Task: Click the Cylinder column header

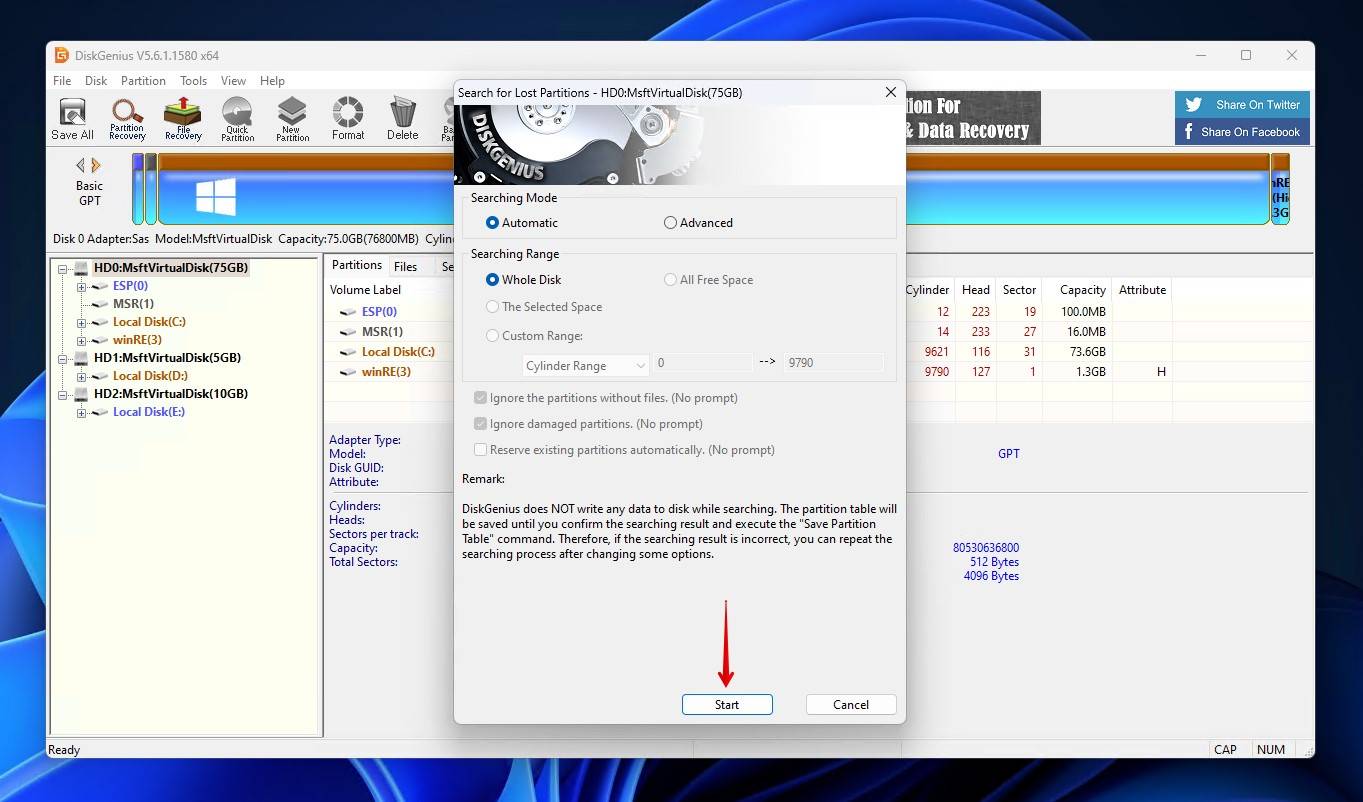Action: click(927, 290)
